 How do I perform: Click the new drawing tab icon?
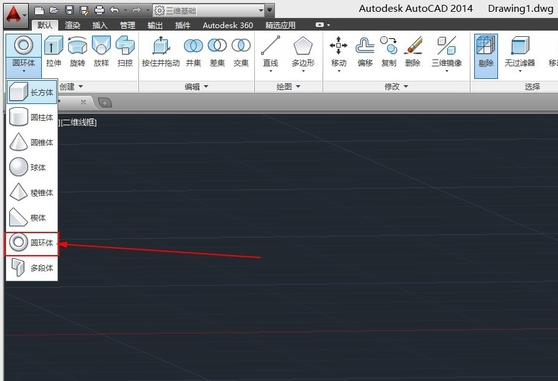pos(105,103)
